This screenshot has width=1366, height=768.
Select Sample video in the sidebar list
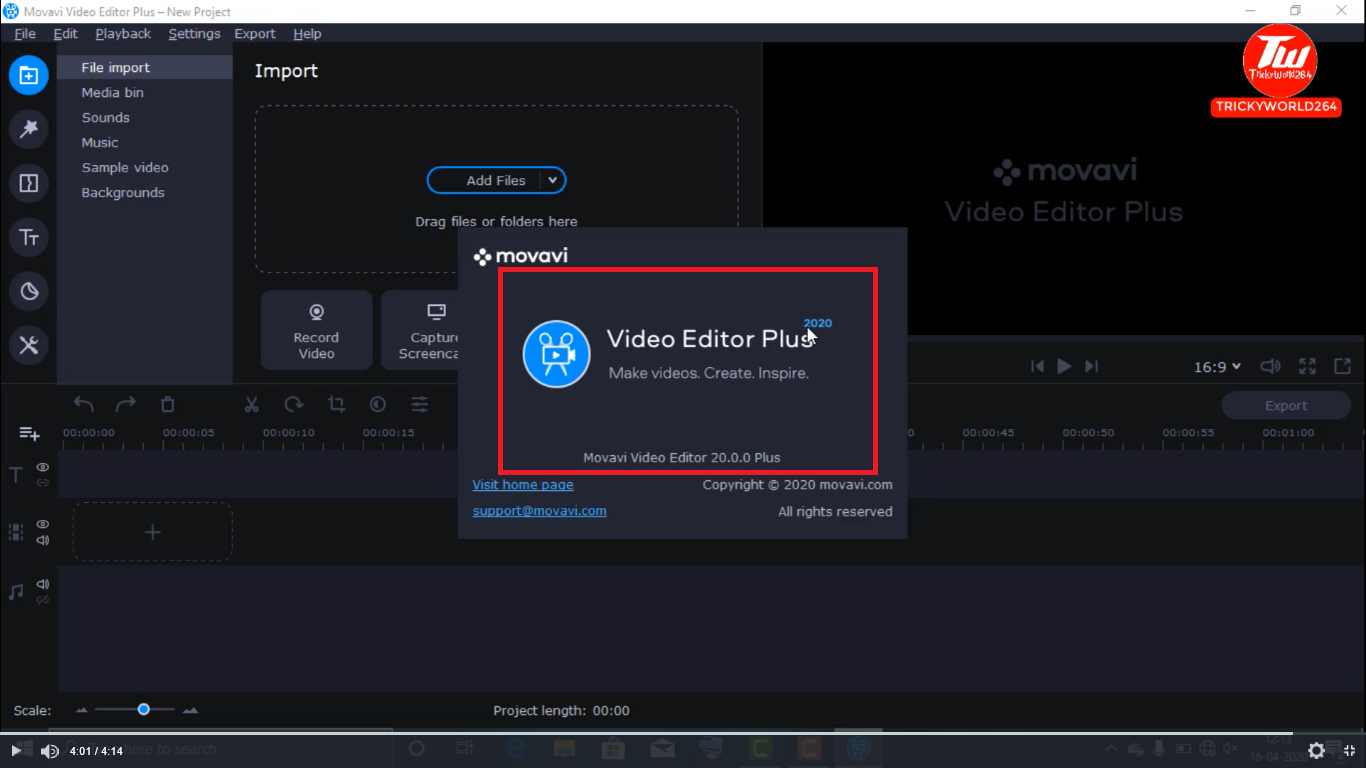pos(145,168)
